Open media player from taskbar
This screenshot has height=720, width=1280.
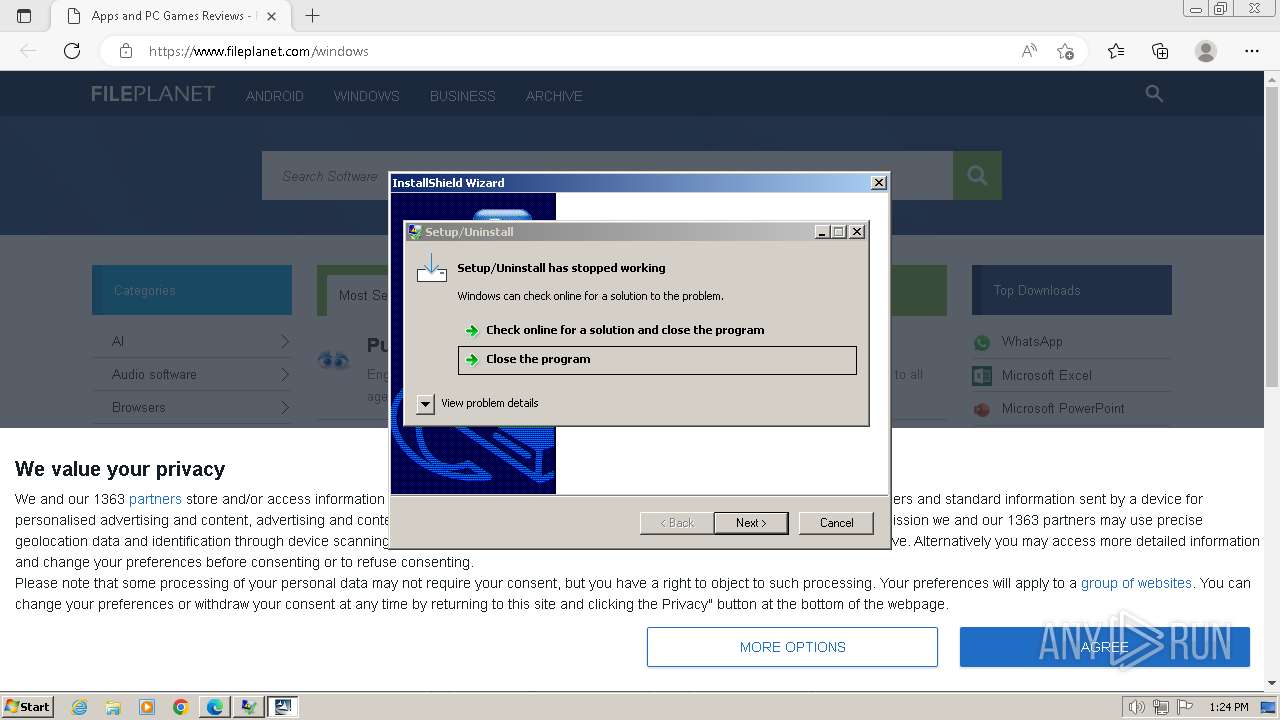tap(147, 707)
